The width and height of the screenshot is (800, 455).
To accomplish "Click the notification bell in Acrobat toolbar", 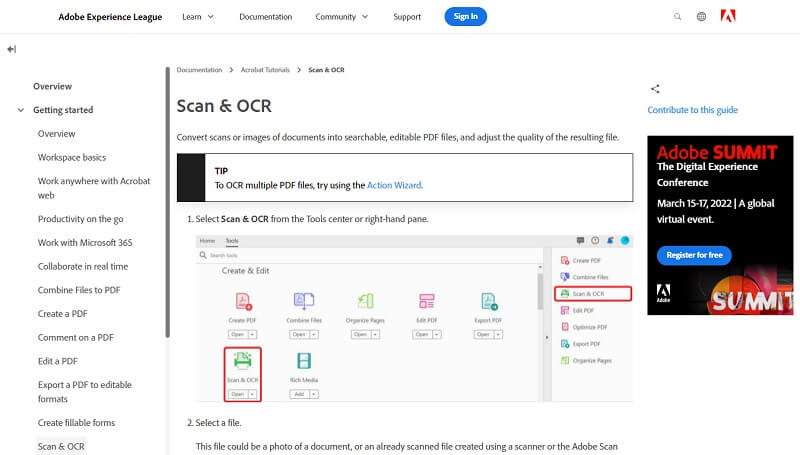I will [x=610, y=240].
